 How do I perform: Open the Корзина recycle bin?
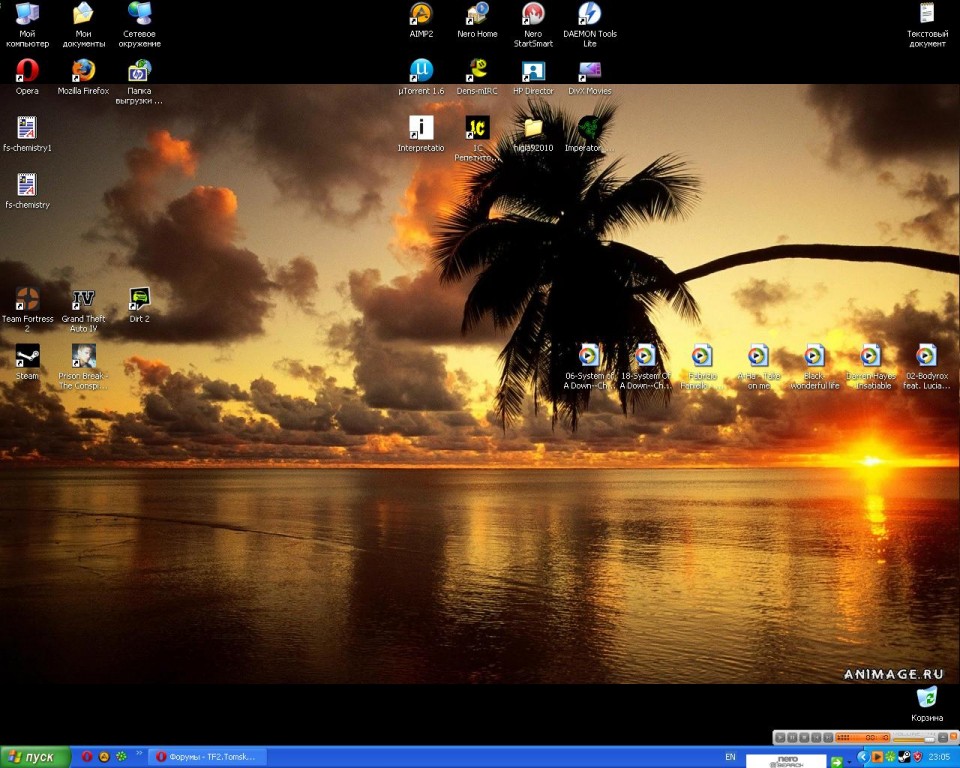(x=927, y=697)
